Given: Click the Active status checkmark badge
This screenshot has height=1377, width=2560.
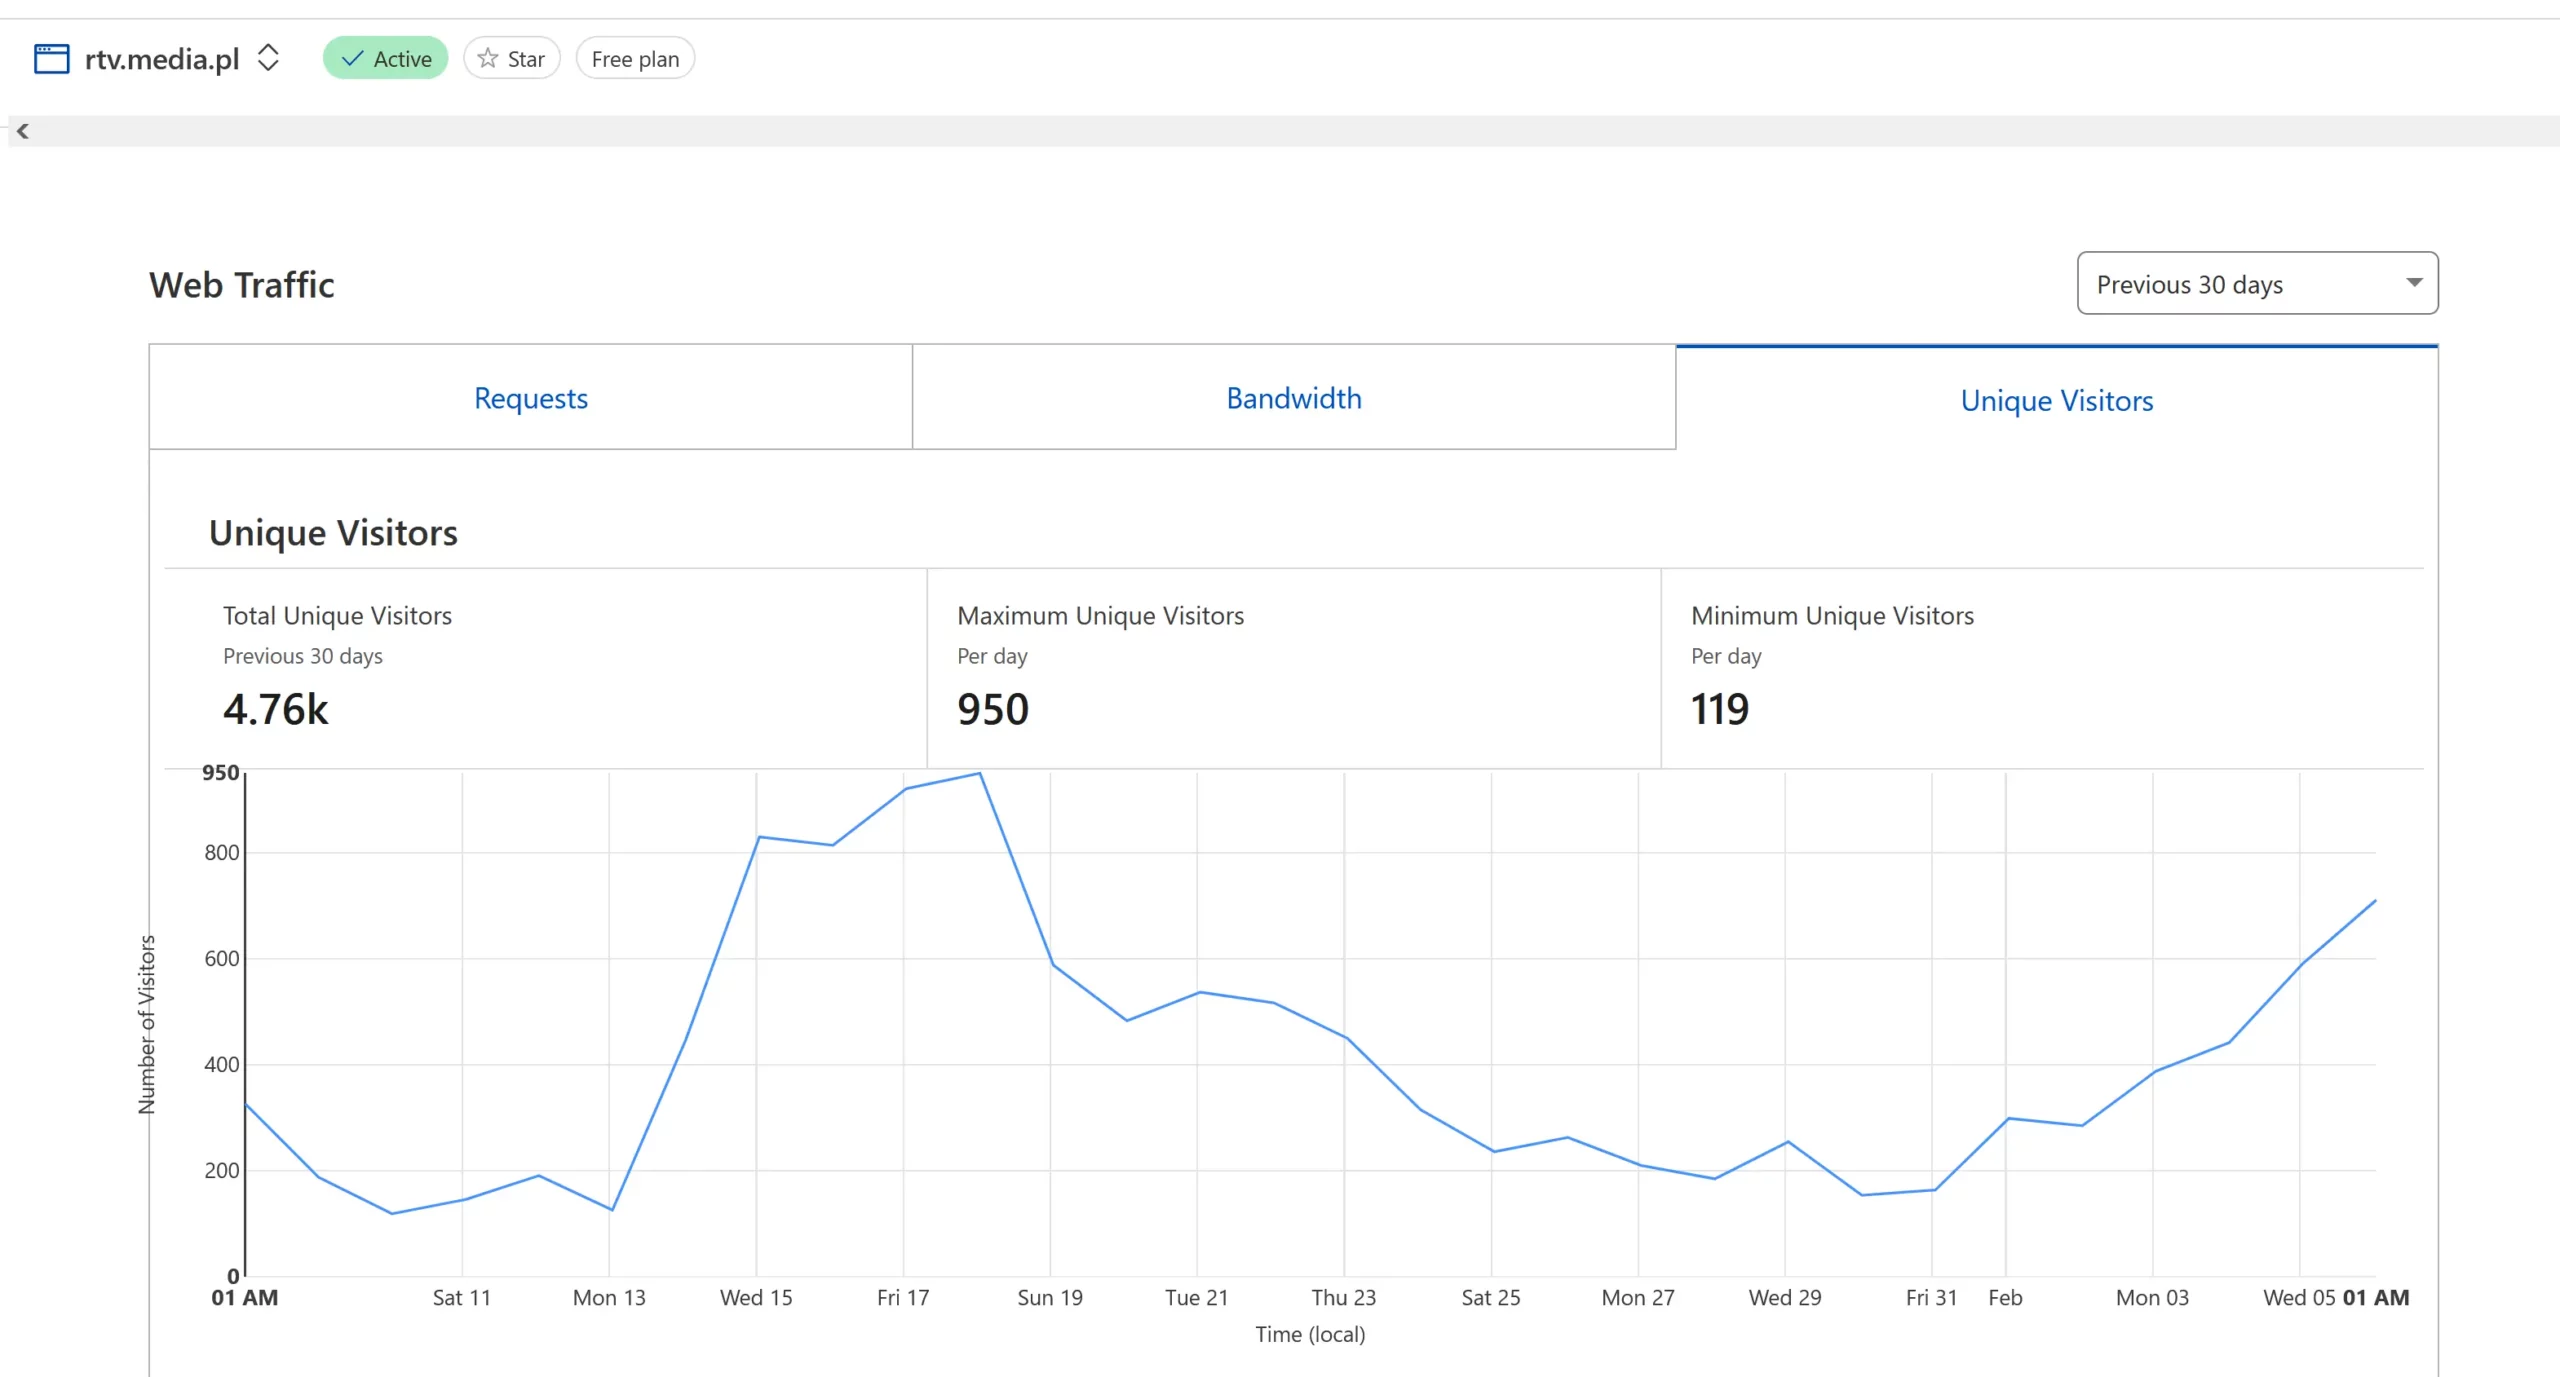Looking at the screenshot, I should coord(385,59).
